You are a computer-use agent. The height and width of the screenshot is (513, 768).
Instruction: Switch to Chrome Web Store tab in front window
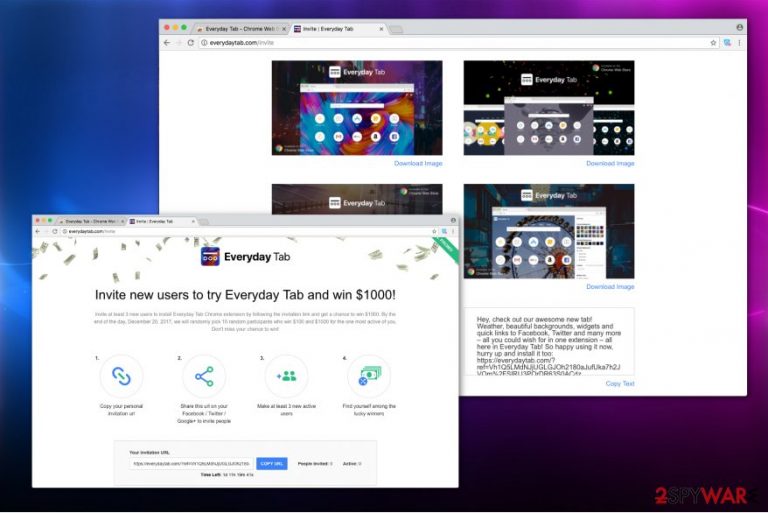pyautogui.click(x=92, y=221)
